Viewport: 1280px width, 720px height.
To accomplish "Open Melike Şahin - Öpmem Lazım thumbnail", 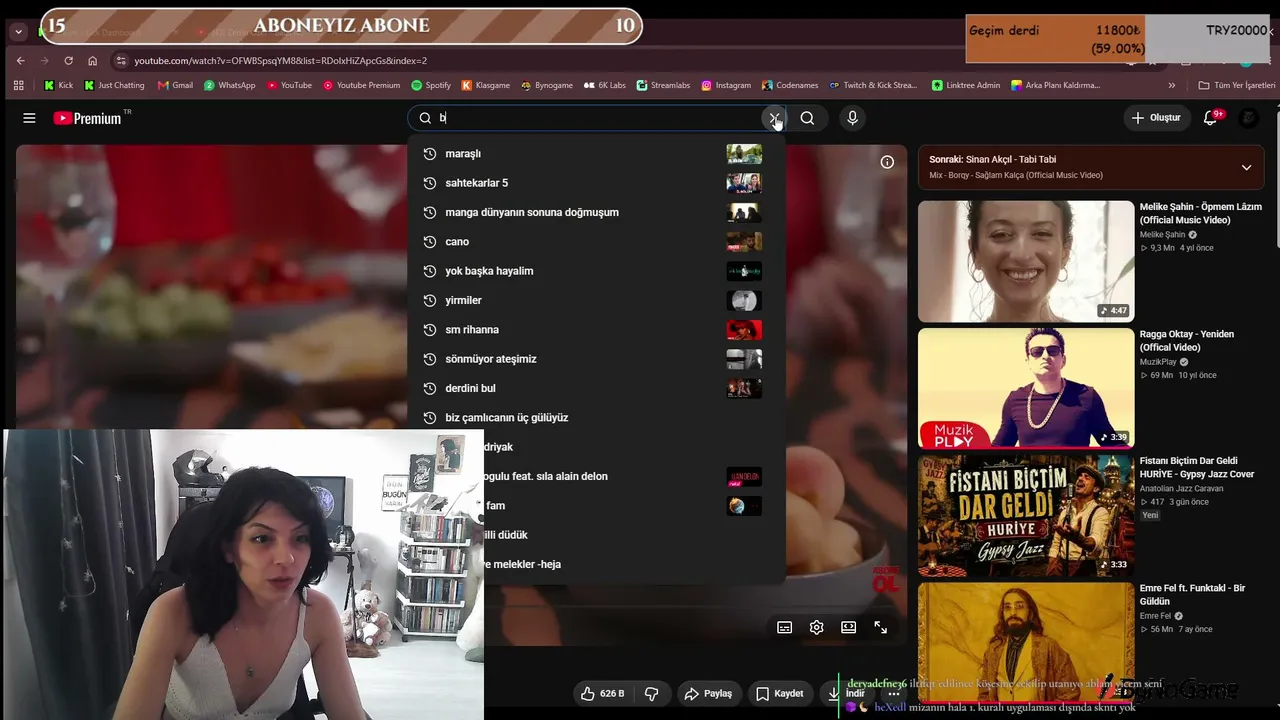I will 1026,261.
